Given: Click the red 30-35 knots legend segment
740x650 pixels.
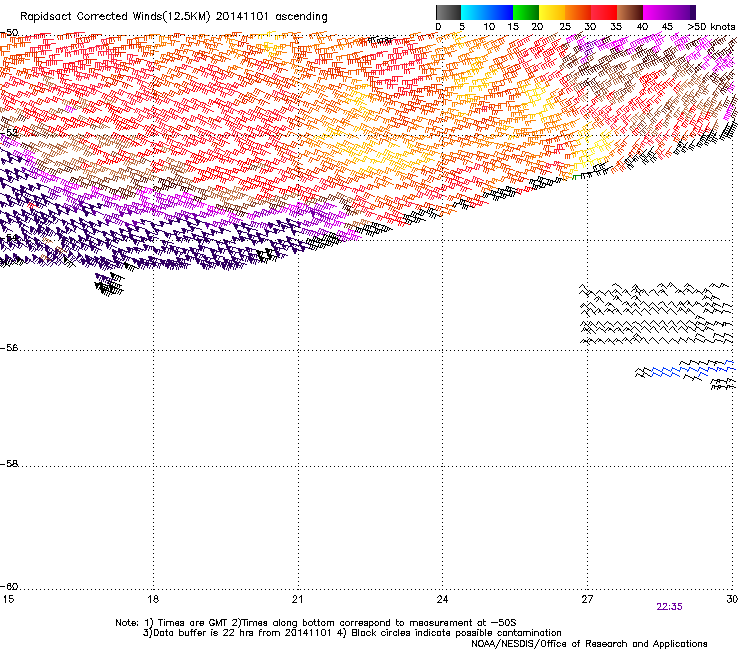Looking at the screenshot, I should tap(604, 12).
